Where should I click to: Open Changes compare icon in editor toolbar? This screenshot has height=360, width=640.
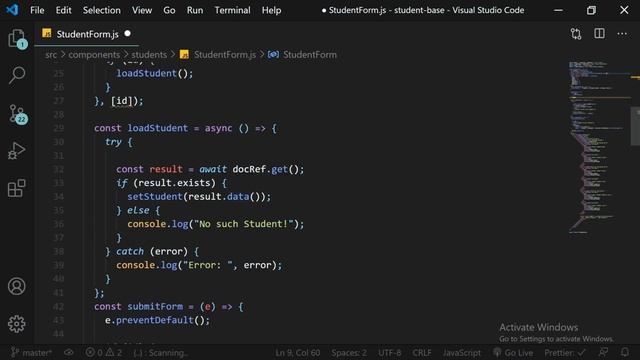[x=576, y=34]
